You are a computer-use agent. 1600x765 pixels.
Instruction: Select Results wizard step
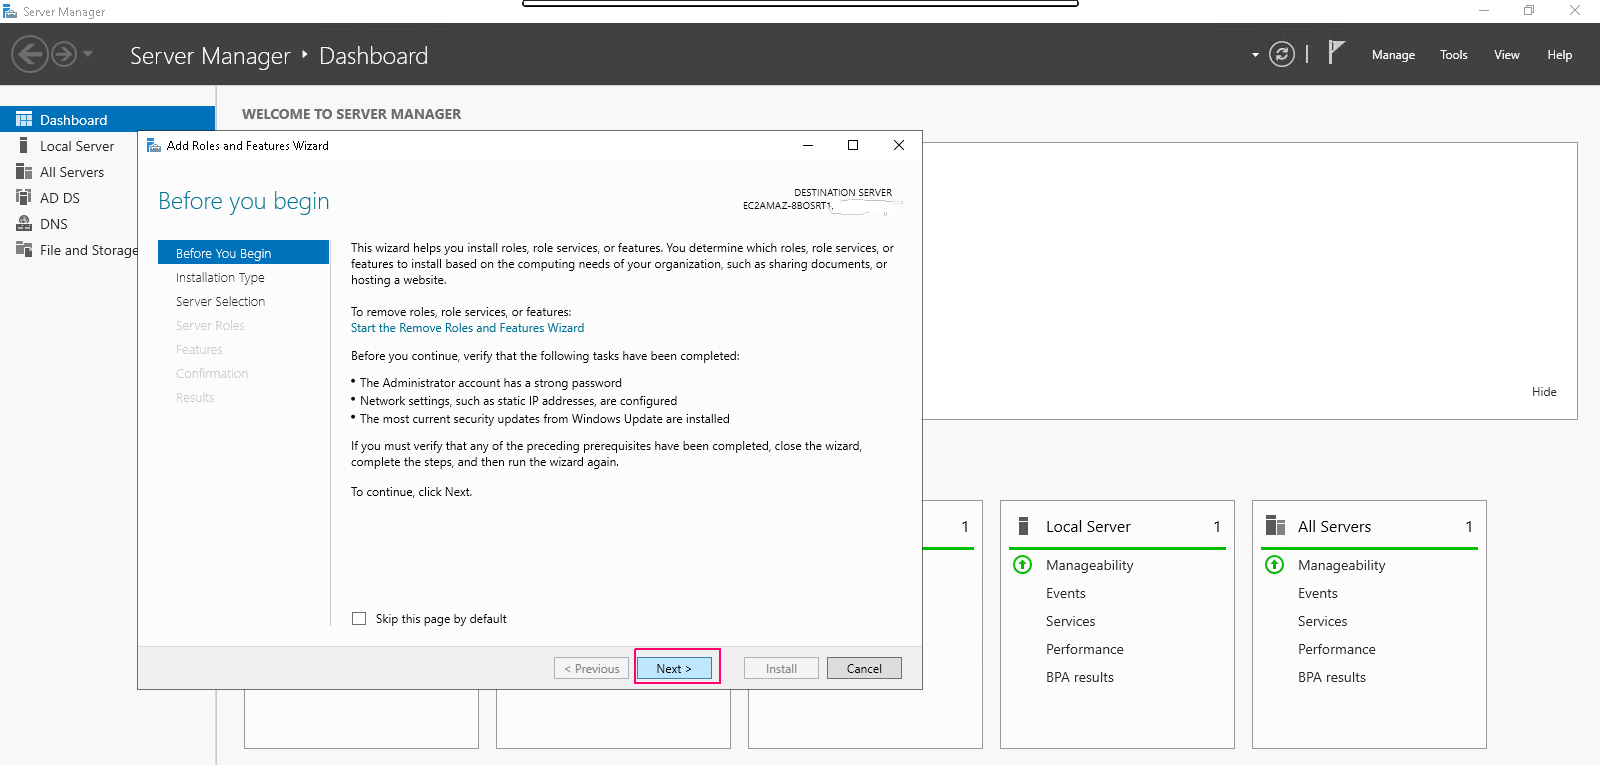(x=195, y=397)
